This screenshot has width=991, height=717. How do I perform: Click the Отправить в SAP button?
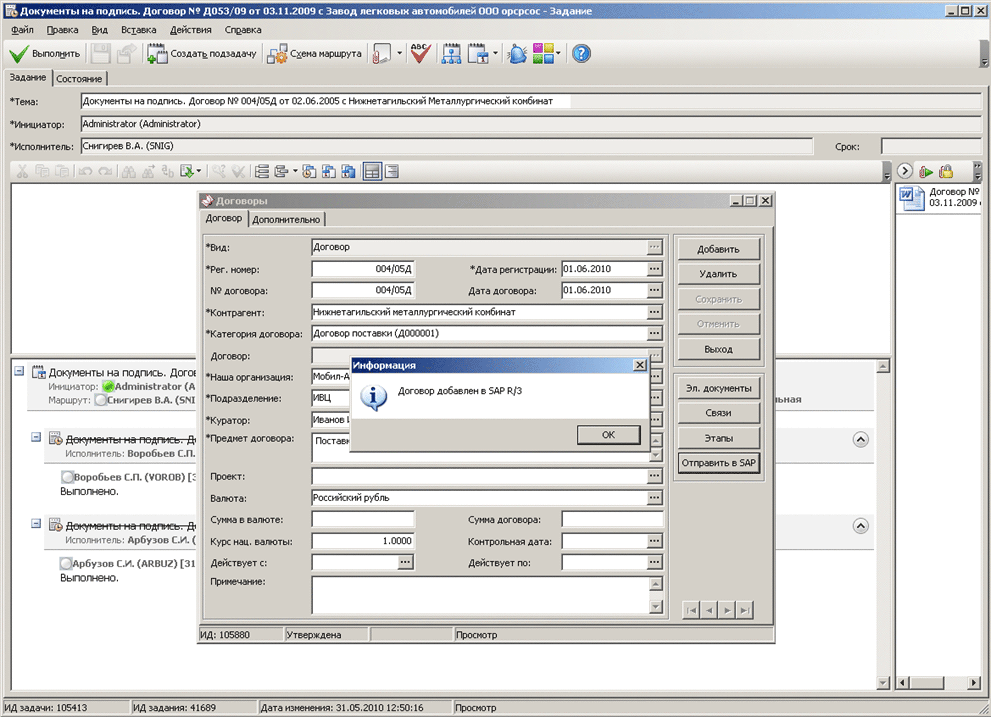click(x=718, y=463)
